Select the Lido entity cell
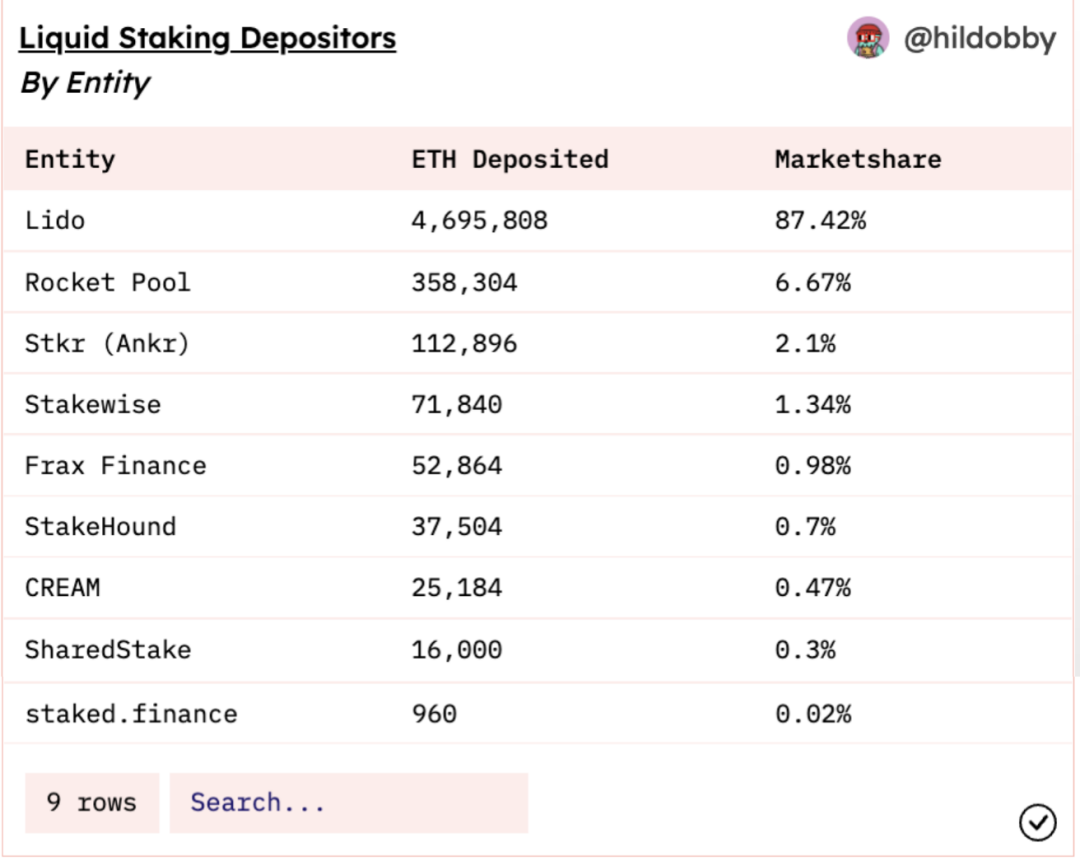This screenshot has height=861, width=1080. pos(55,220)
